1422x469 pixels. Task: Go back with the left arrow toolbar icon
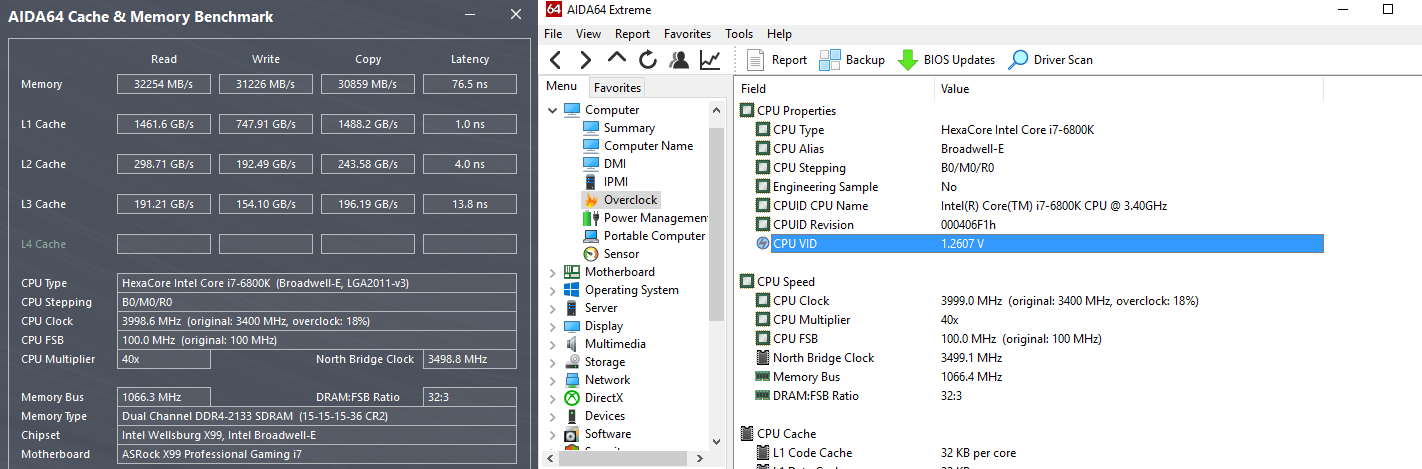pos(556,60)
